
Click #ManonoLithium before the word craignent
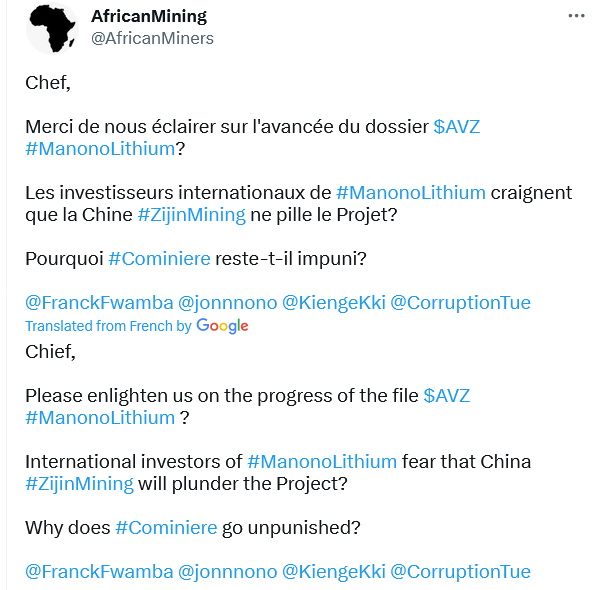[411, 193]
